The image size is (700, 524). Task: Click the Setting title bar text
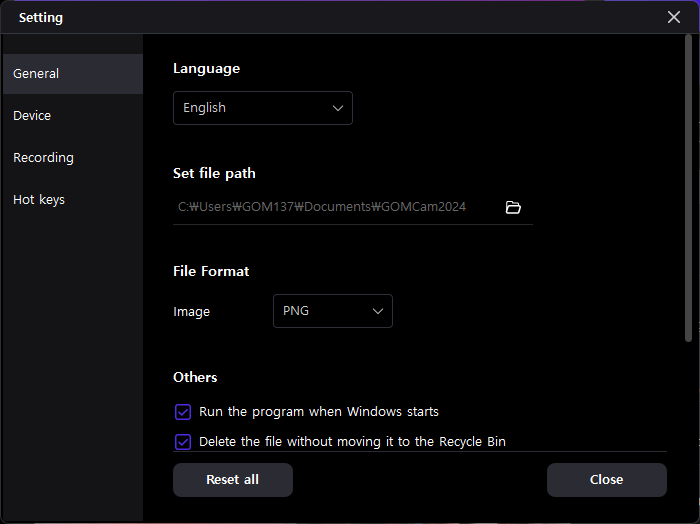40,17
